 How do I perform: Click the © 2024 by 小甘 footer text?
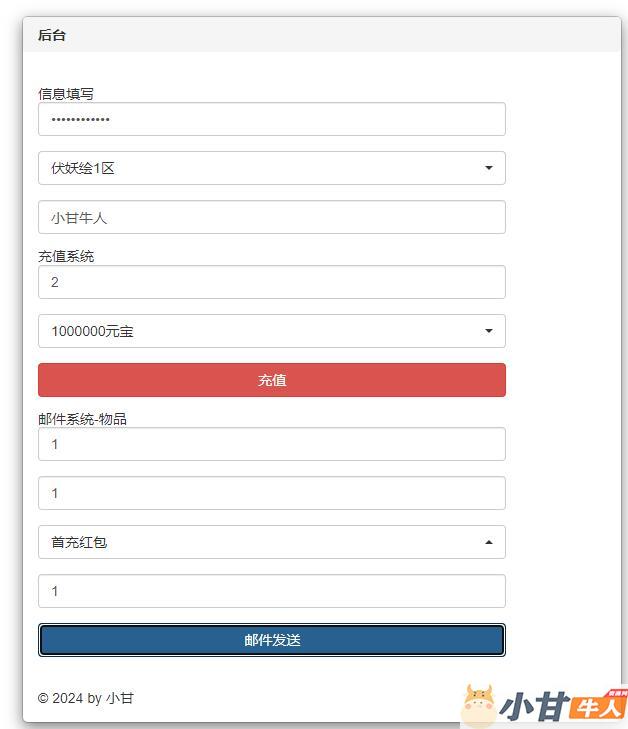85,698
